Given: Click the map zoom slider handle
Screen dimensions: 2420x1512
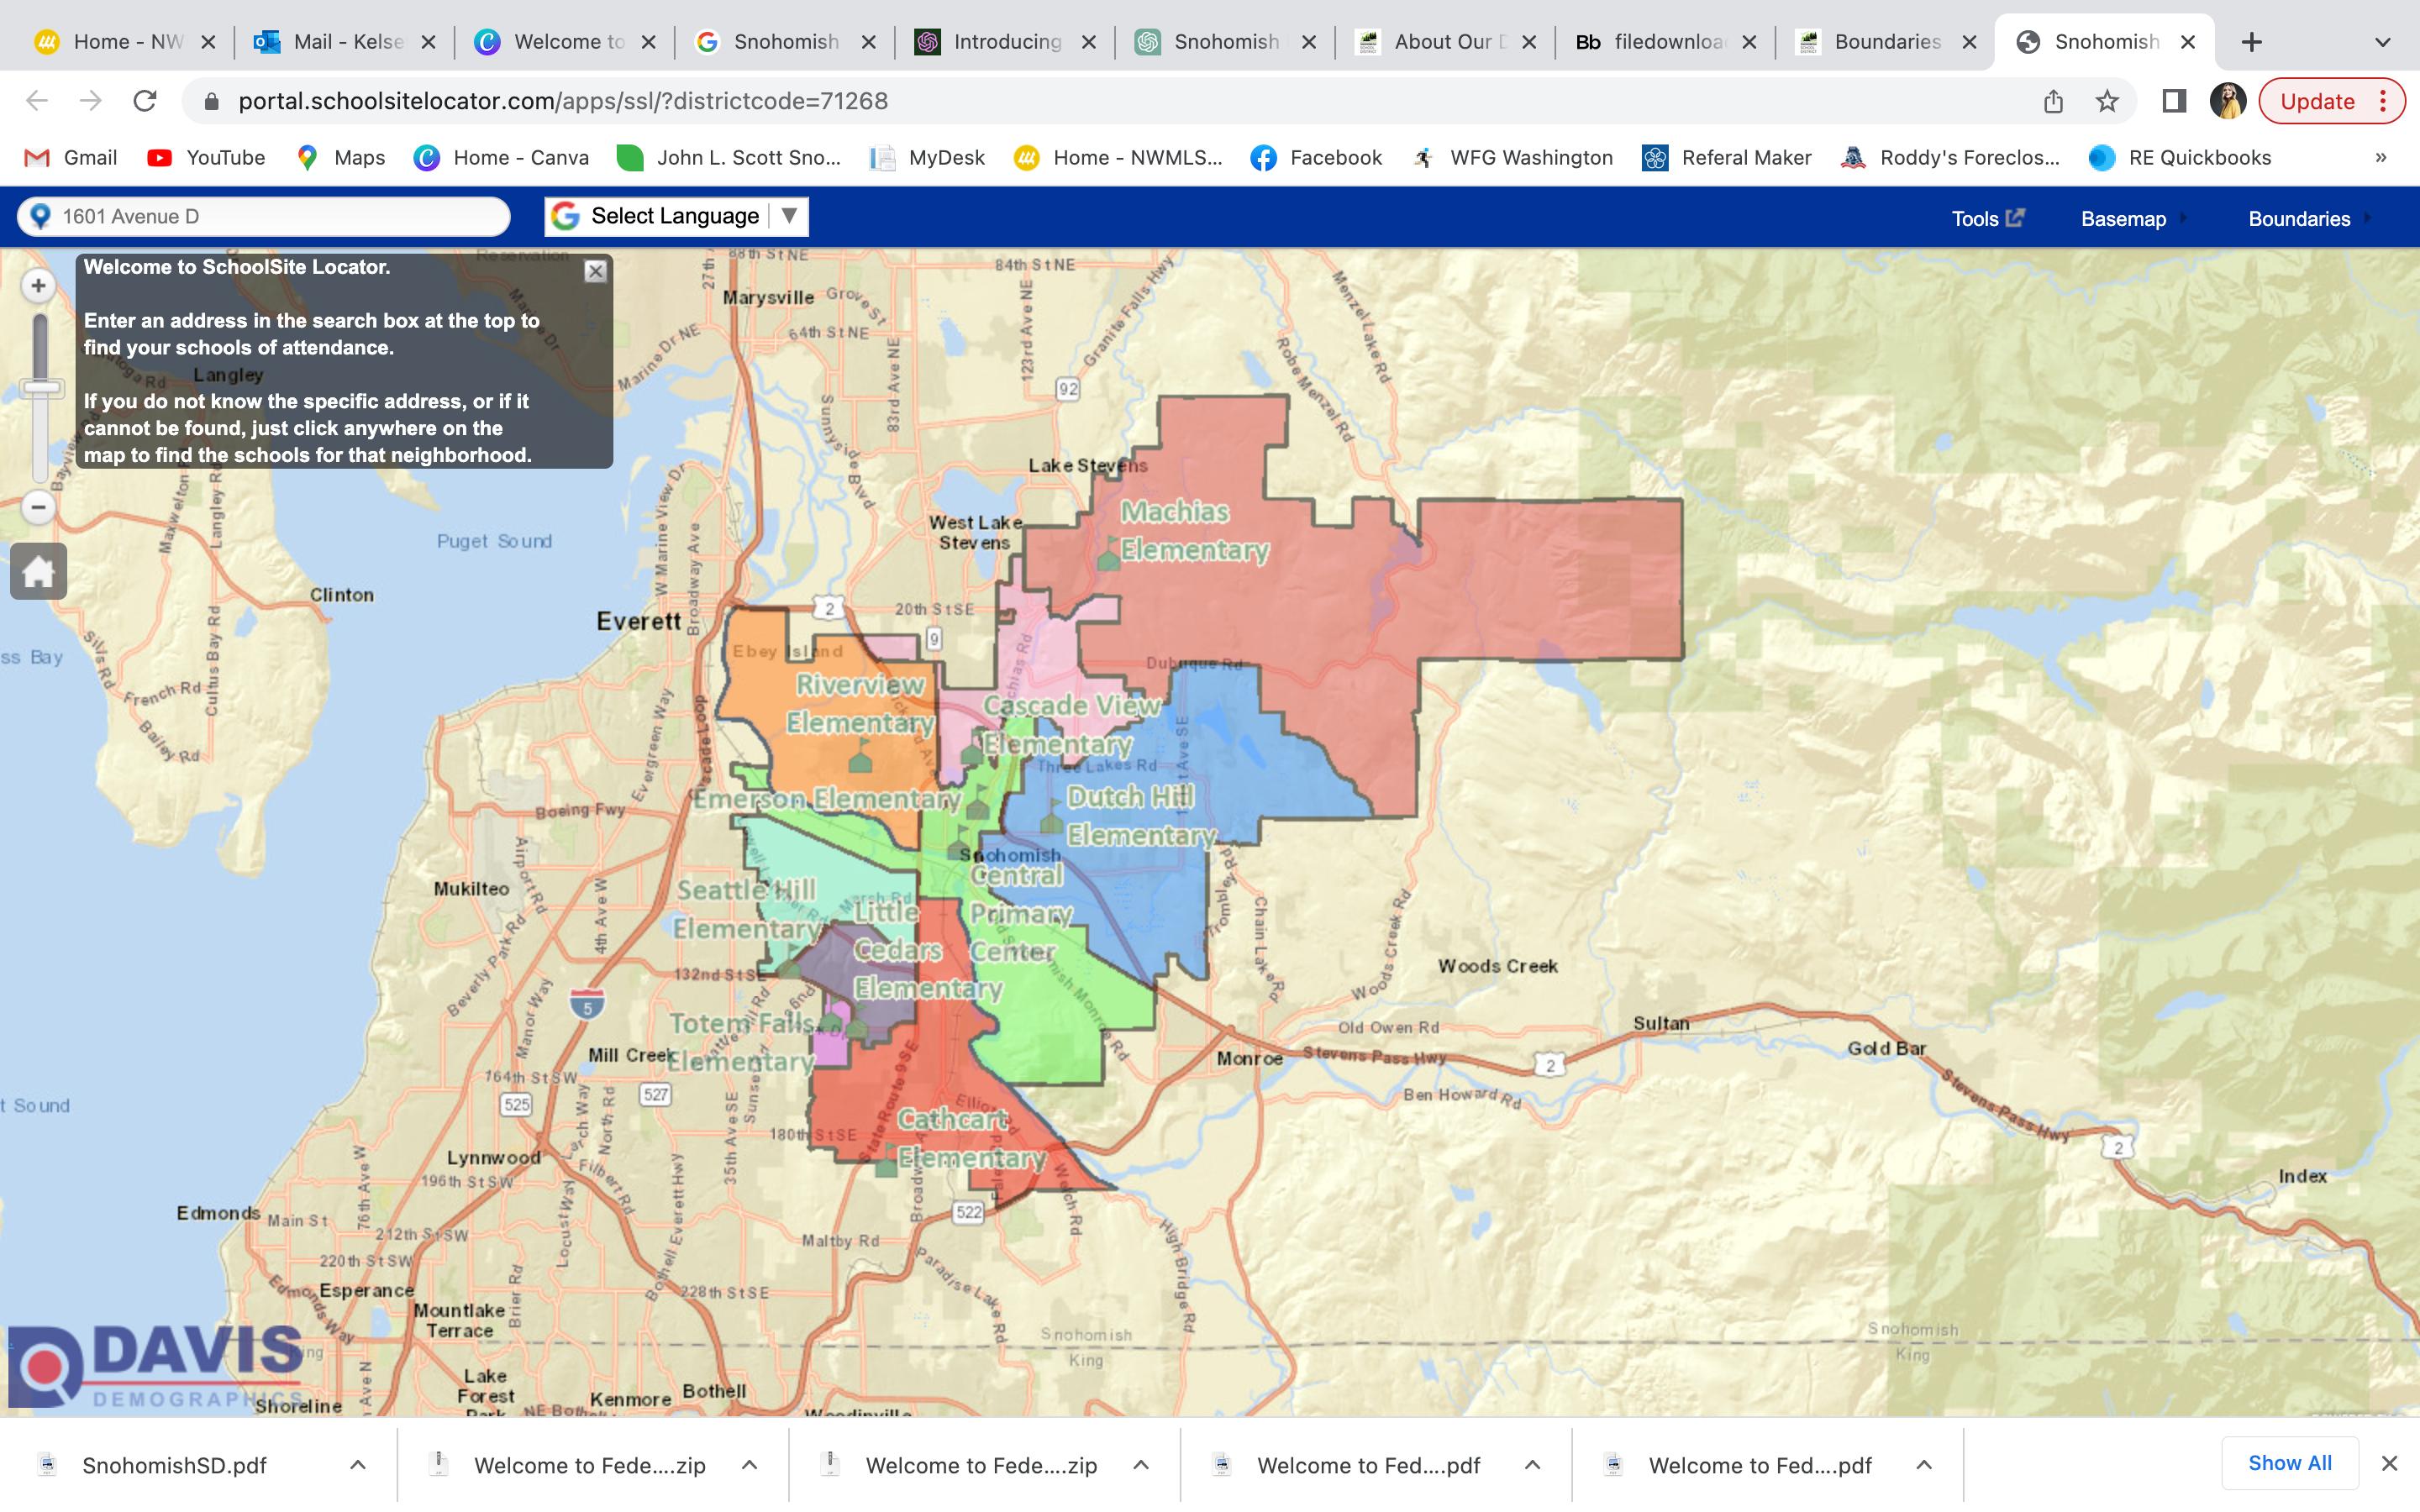Looking at the screenshot, I should pos(40,388).
